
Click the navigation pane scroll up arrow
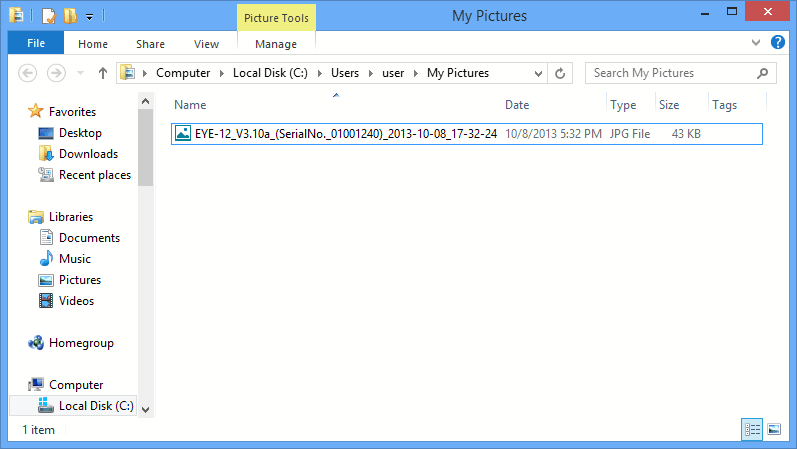click(x=145, y=102)
